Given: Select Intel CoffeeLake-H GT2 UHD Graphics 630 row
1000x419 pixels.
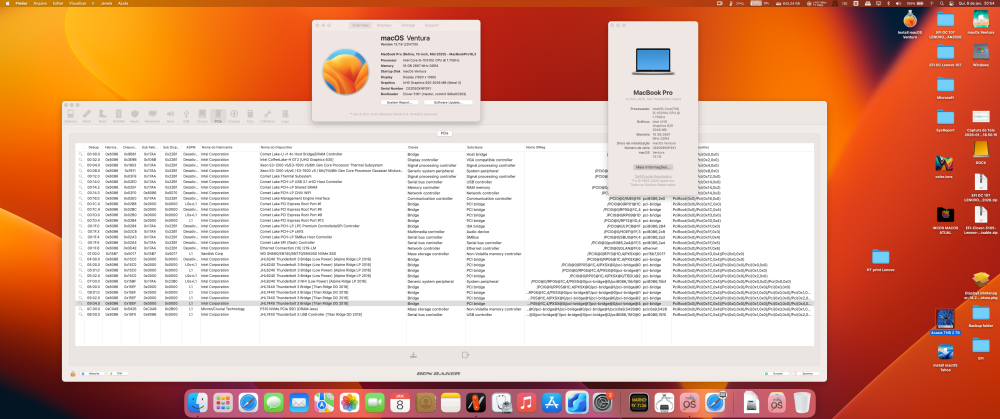Looking at the screenshot, I should (x=445, y=159).
